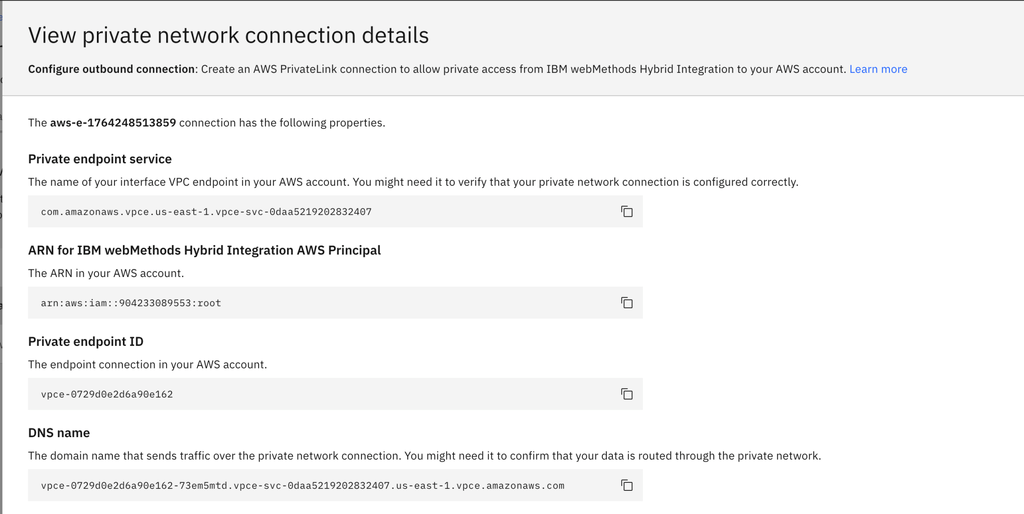This screenshot has height=514, width=1024.
Task: Click the vpce-0729d0e2d6a90e162 endpoint ID field
Action: click(x=107, y=394)
